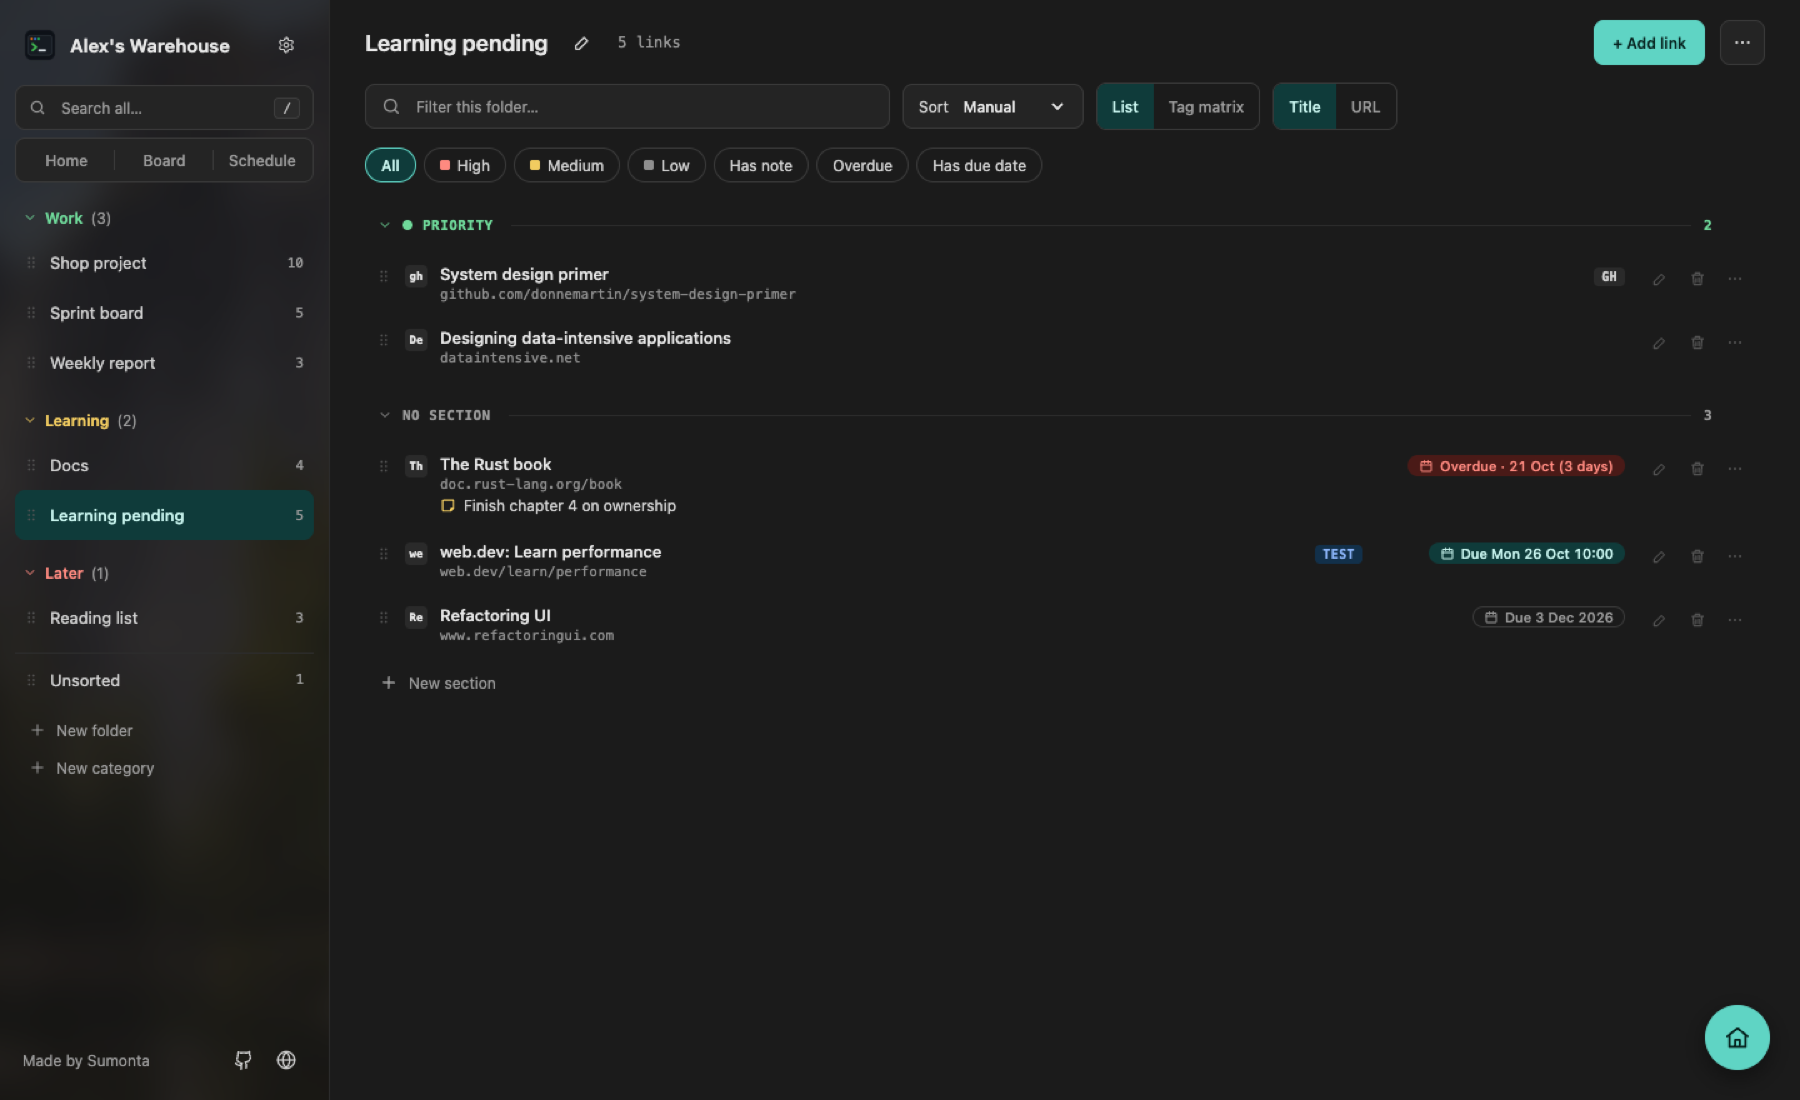Click the globe icon in the sidebar footer

tap(286, 1060)
